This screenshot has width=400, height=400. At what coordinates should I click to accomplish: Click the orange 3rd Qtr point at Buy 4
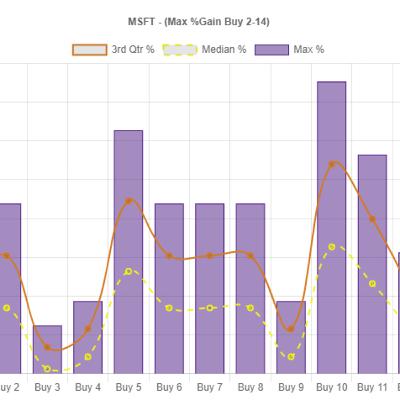88,329
